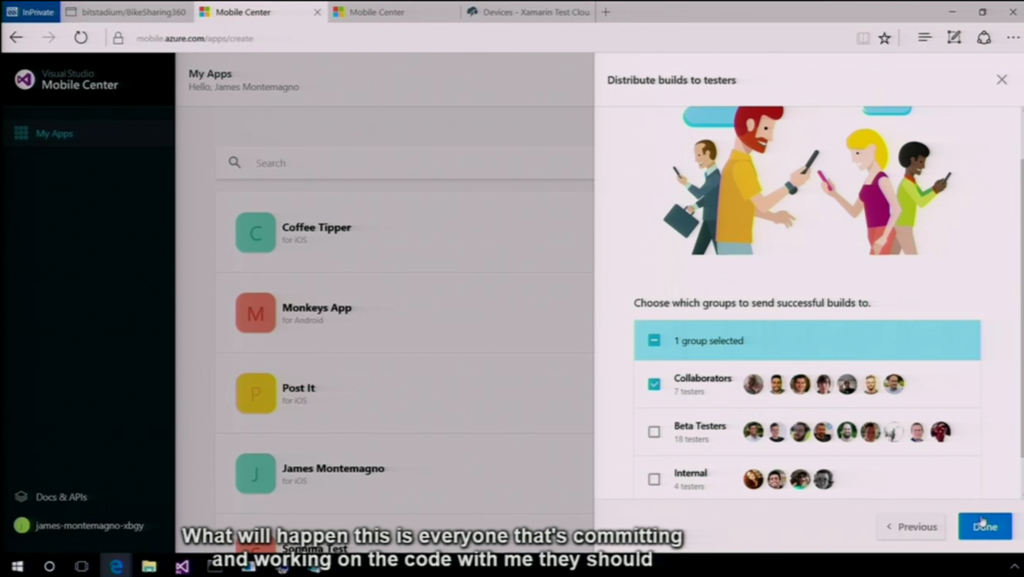Click the search field in My Apps
This screenshot has width=1024, height=577.
pyautogui.click(x=405, y=163)
